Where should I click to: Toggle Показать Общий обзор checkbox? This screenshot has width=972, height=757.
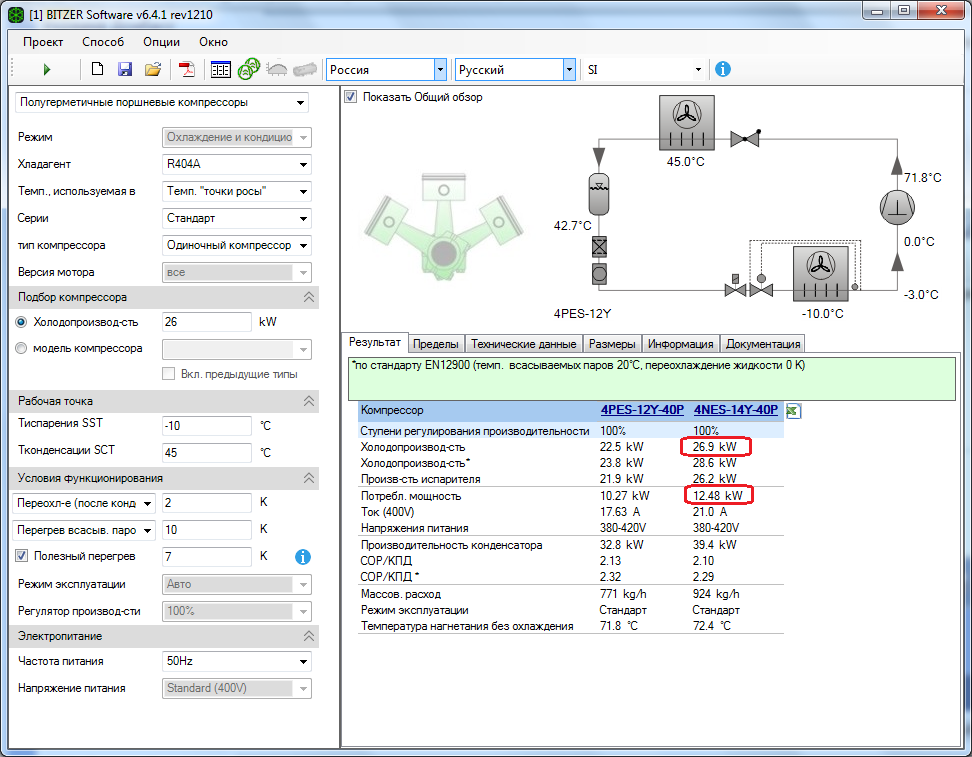(x=350, y=97)
